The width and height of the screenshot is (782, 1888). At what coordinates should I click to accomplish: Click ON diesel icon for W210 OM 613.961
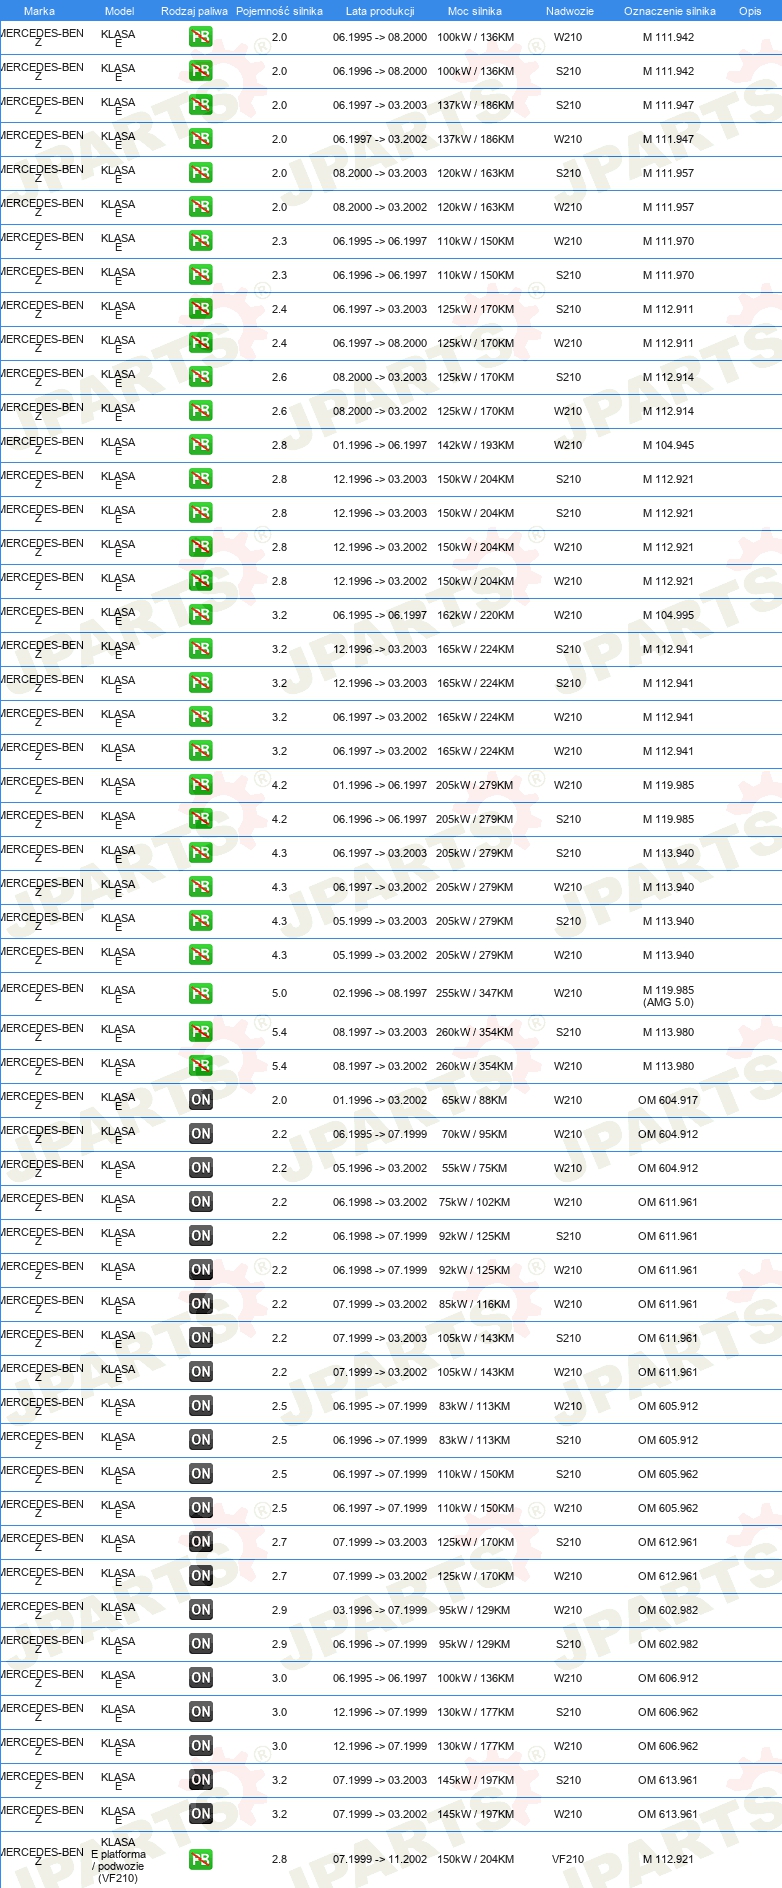[201, 1814]
